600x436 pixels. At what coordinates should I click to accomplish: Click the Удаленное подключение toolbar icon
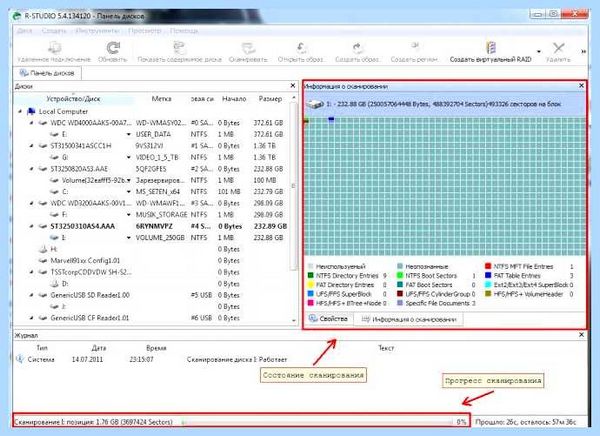tap(54, 48)
